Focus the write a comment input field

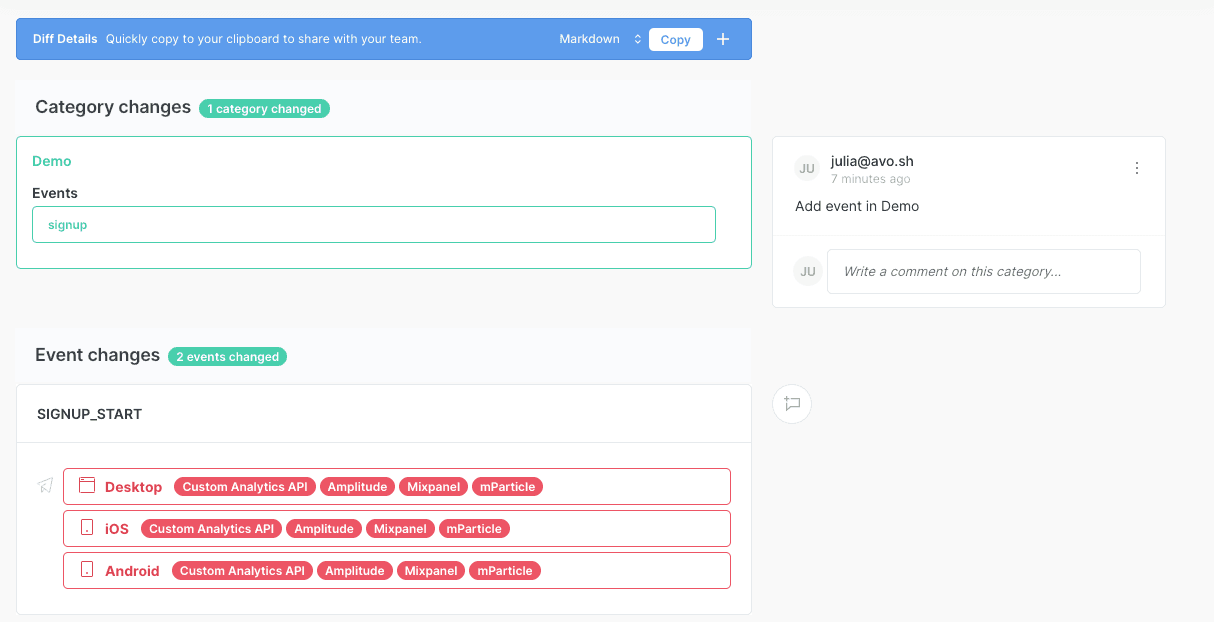(x=983, y=271)
